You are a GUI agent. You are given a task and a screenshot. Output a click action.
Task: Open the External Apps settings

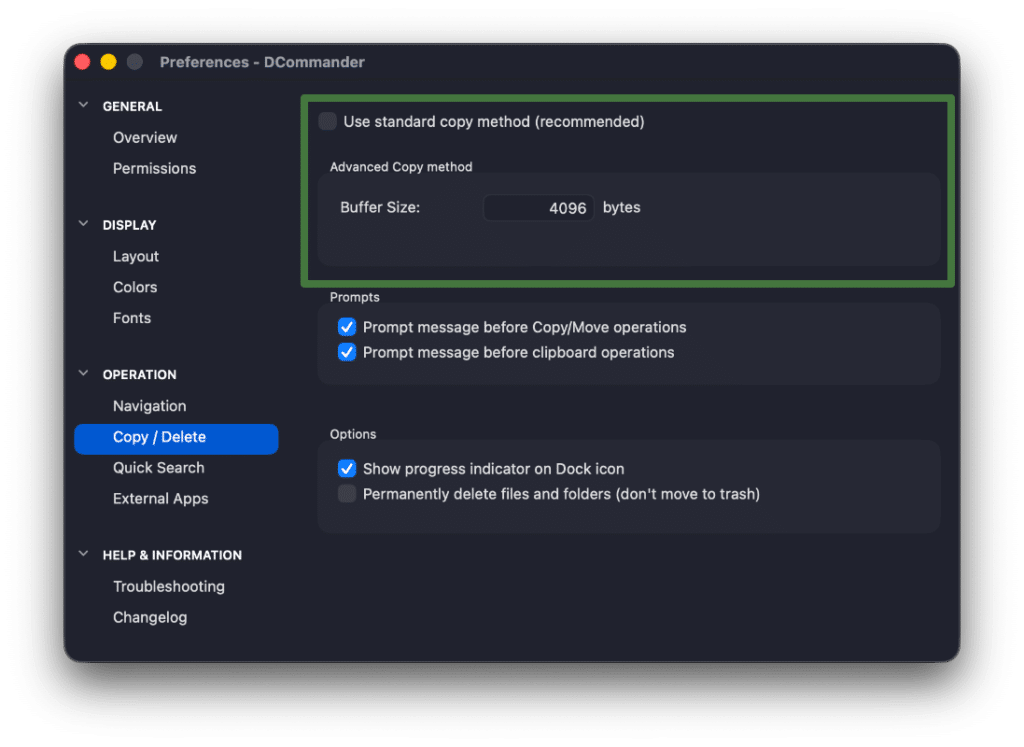pyautogui.click(x=161, y=498)
